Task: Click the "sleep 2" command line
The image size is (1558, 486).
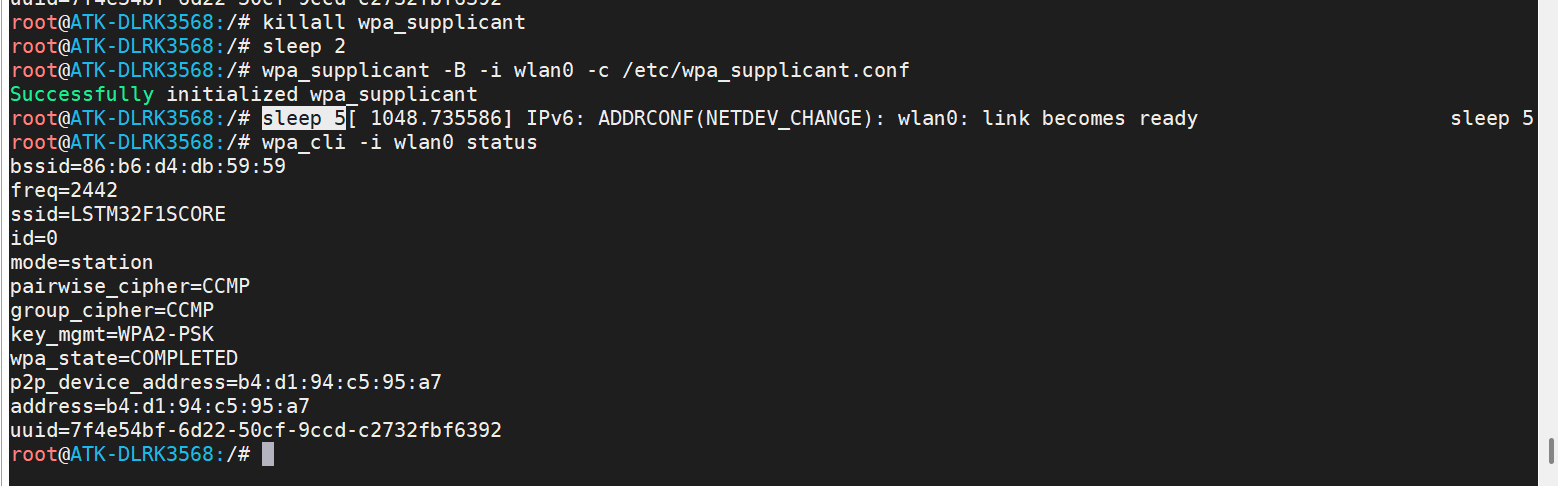Action: pyautogui.click(x=304, y=47)
